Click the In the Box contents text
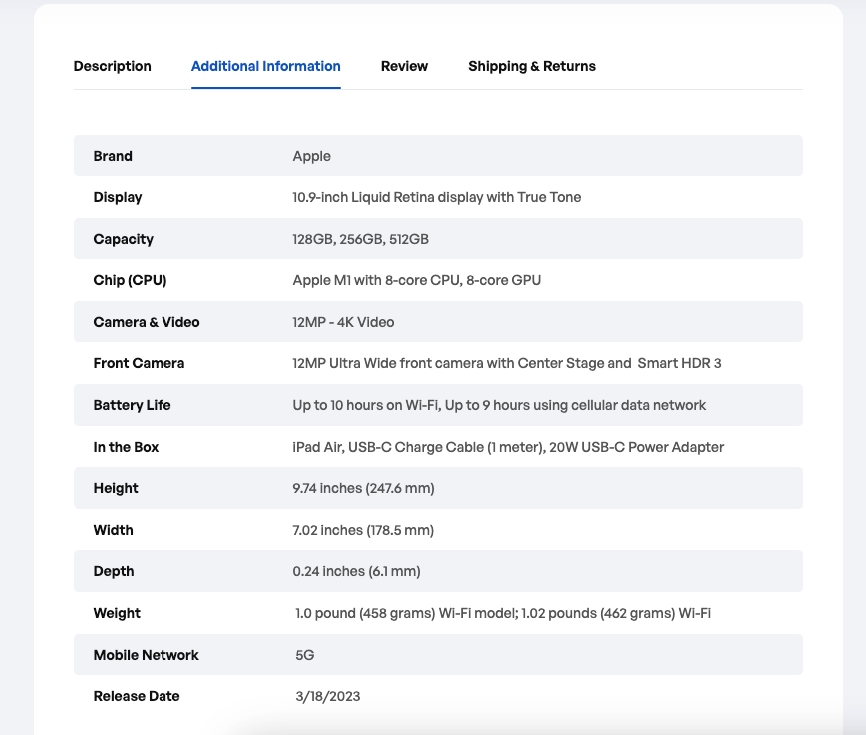The height and width of the screenshot is (735, 866). click(x=507, y=447)
